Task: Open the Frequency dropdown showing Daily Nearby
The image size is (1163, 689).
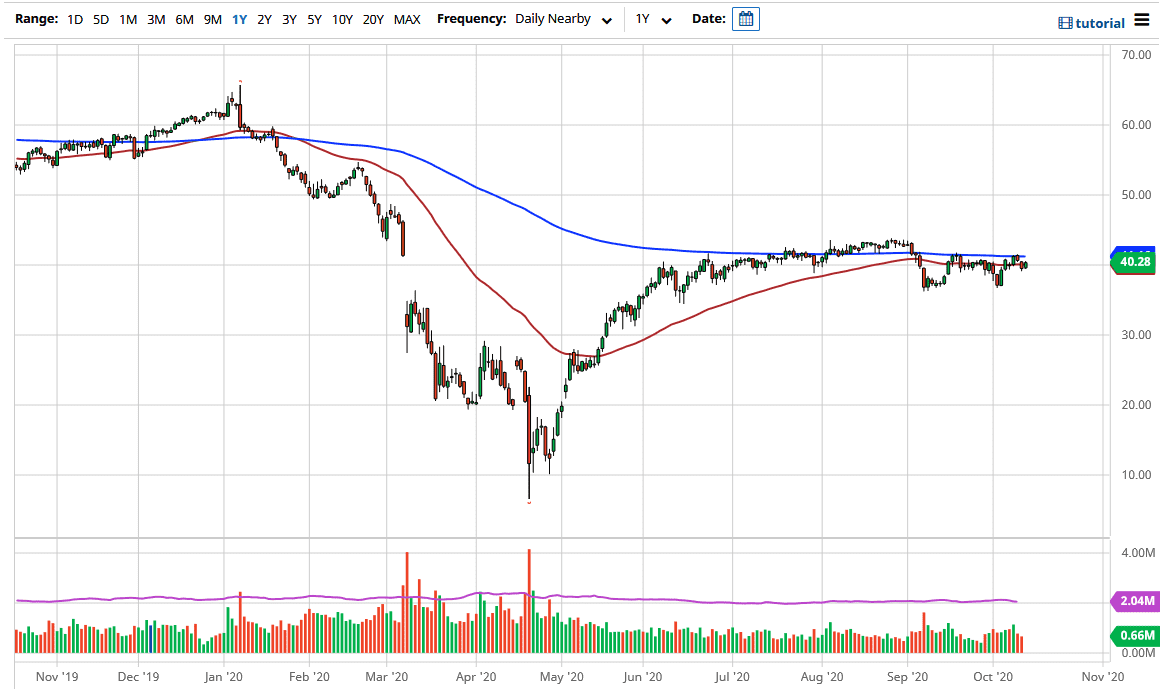Action: [x=555, y=19]
